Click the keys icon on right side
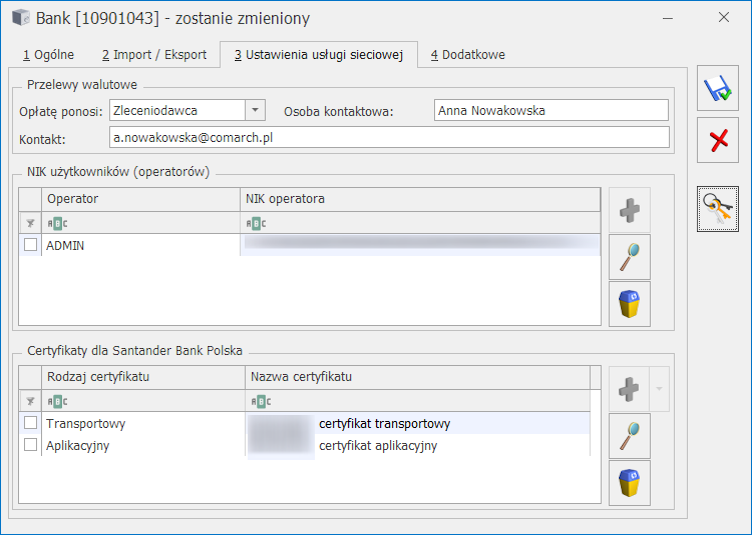The height and width of the screenshot is (536, 753). (x=717, y=208)
